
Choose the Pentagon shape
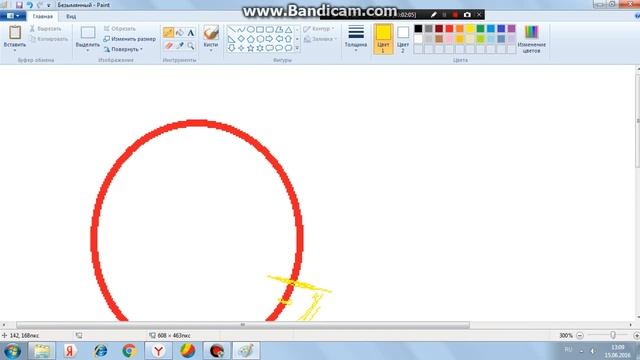click(x=251, y=39)
